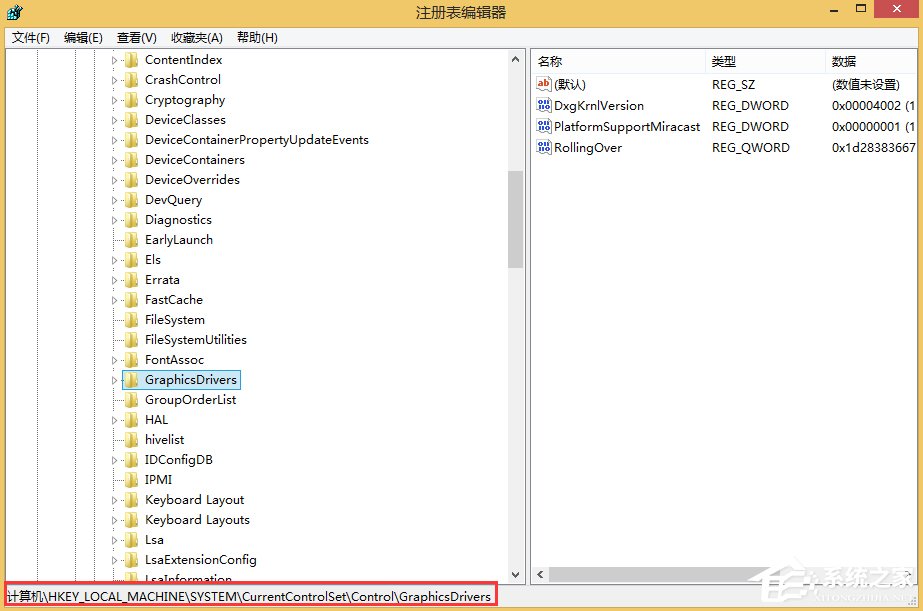Image resolution: width=923 pixels, height=611 pixels.
Task: Select the Cryptography folder icon
Action: [x=131, y=99]
